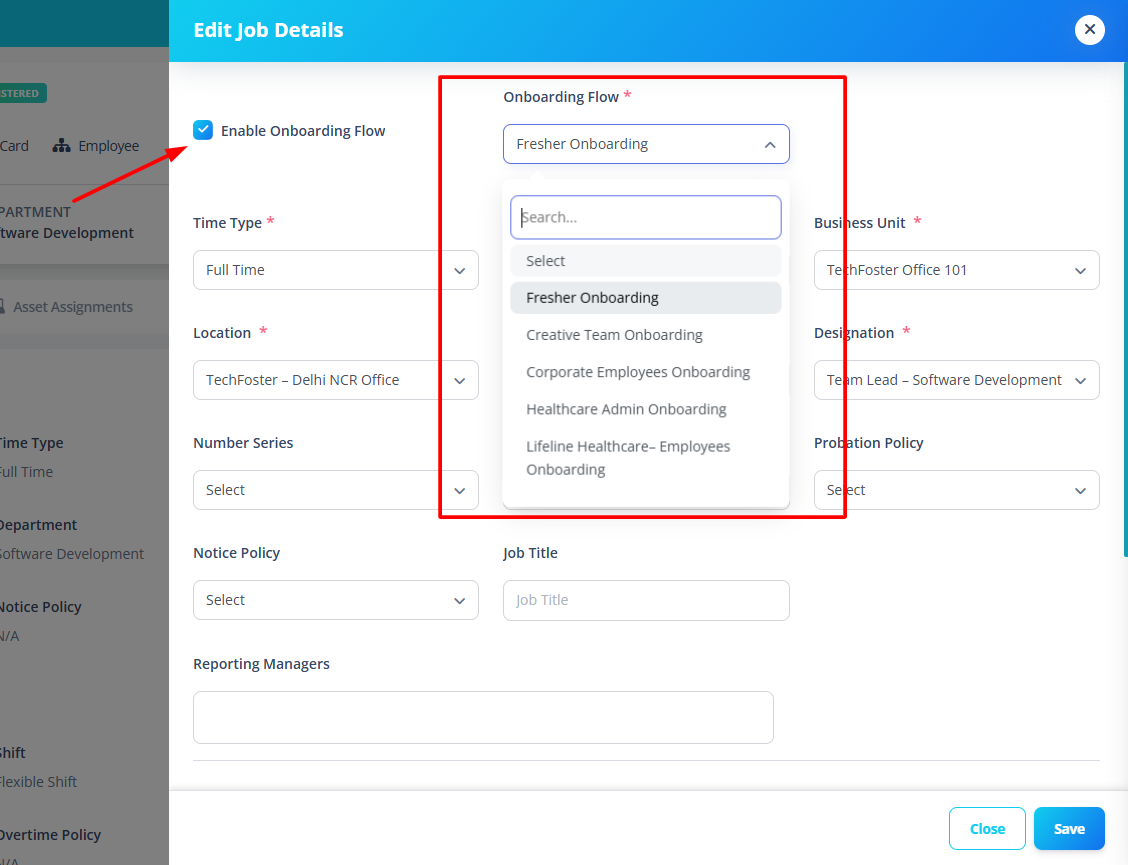Open the Business Unit dropdown
This screenshot has width=1128, height=865.
[x=956, y=270]
